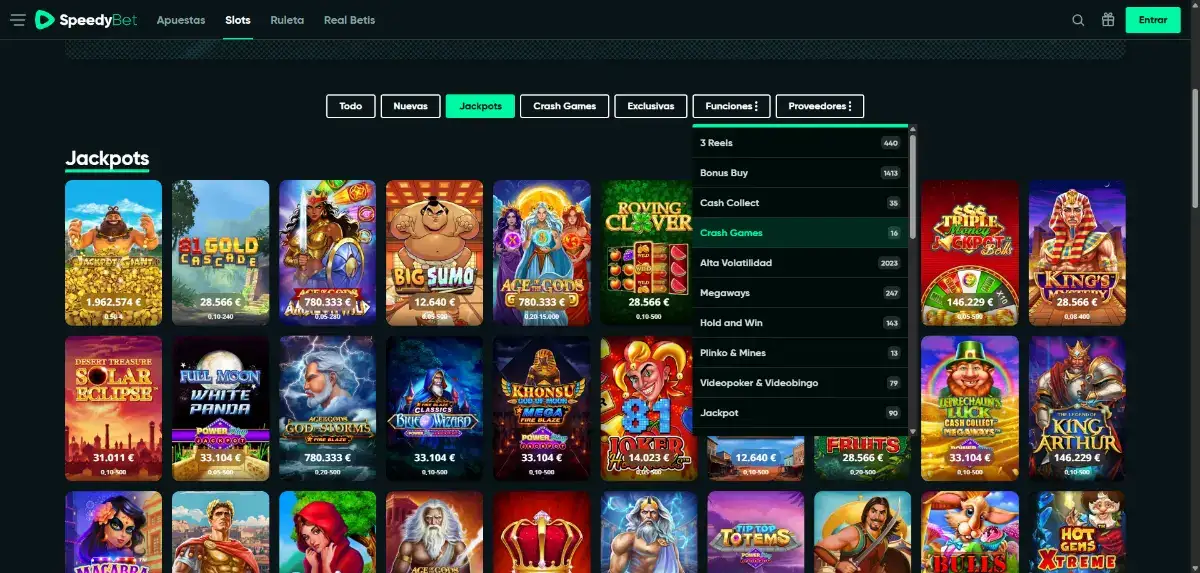Open the Full Moon White Panda game
Viewport: 1200px width, 573px height.
[x=220, y=408]
